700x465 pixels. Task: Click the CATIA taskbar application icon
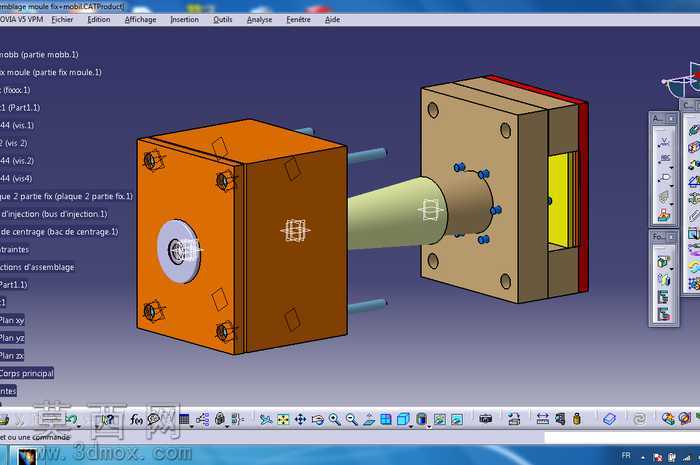tap(26, 457)
